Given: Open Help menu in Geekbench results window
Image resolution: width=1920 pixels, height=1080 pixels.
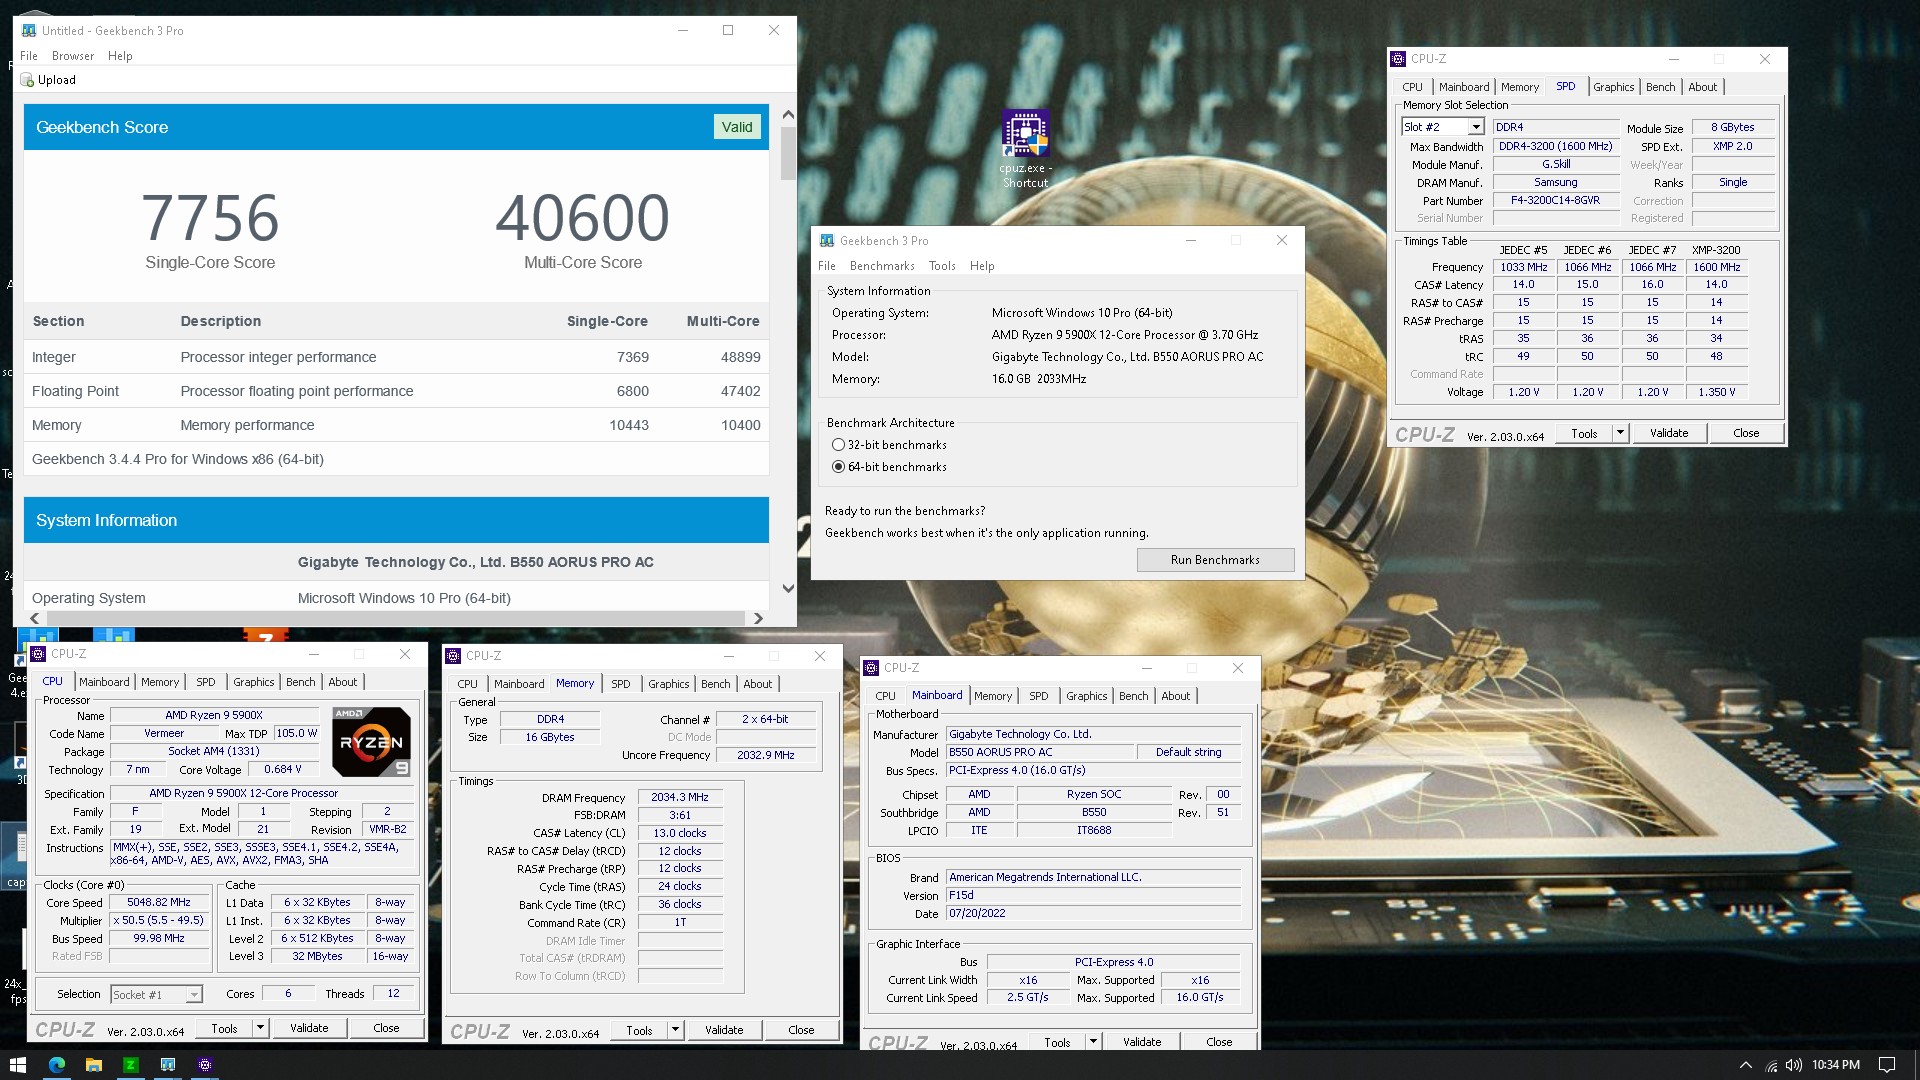Looking at the screenshot, I should (x=120, y=56).
